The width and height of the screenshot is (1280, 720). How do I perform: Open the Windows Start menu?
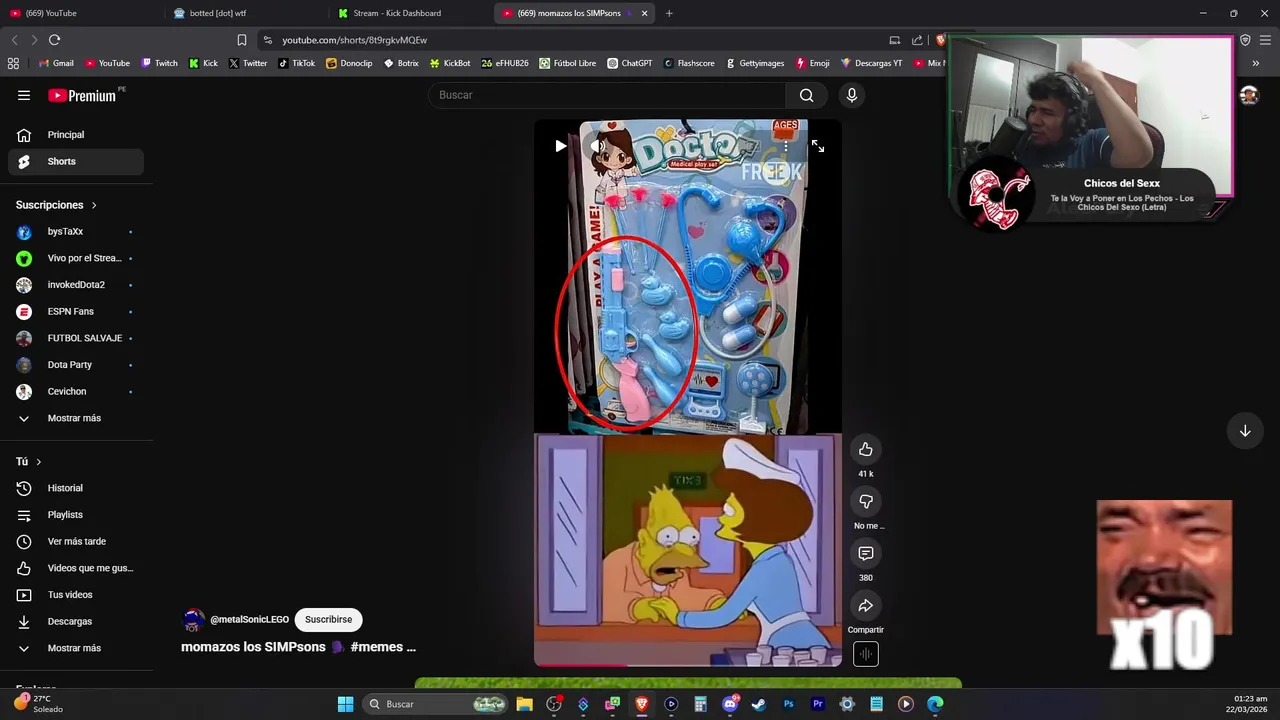click(x=345, y=704)
